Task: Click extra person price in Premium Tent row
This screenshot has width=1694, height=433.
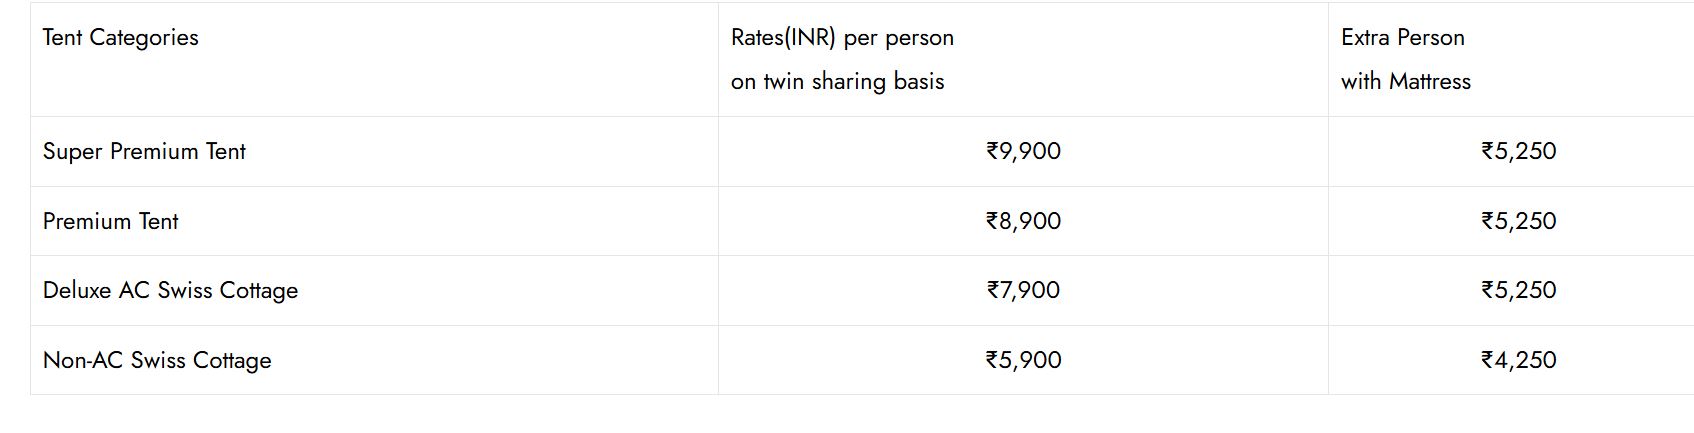Action: pos(1518,221)
